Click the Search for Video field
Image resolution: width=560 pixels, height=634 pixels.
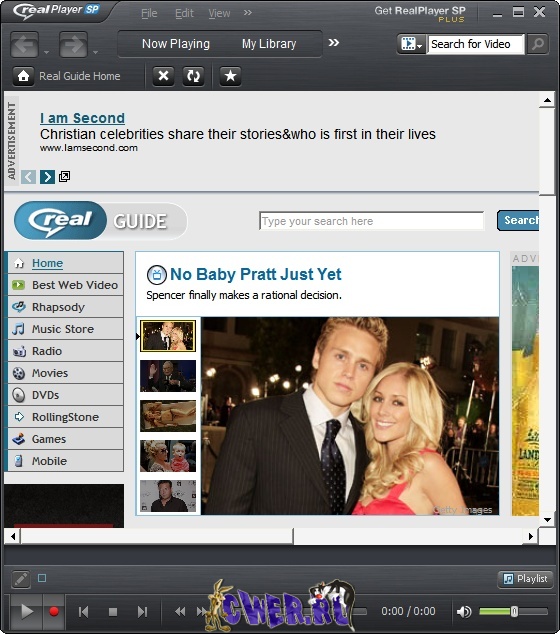475,44
